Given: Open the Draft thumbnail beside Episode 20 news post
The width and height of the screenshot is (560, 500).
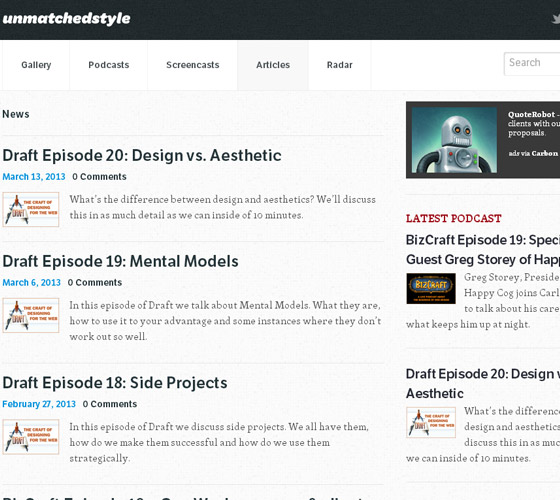Looking at the screenshot, I should point(31,210).
